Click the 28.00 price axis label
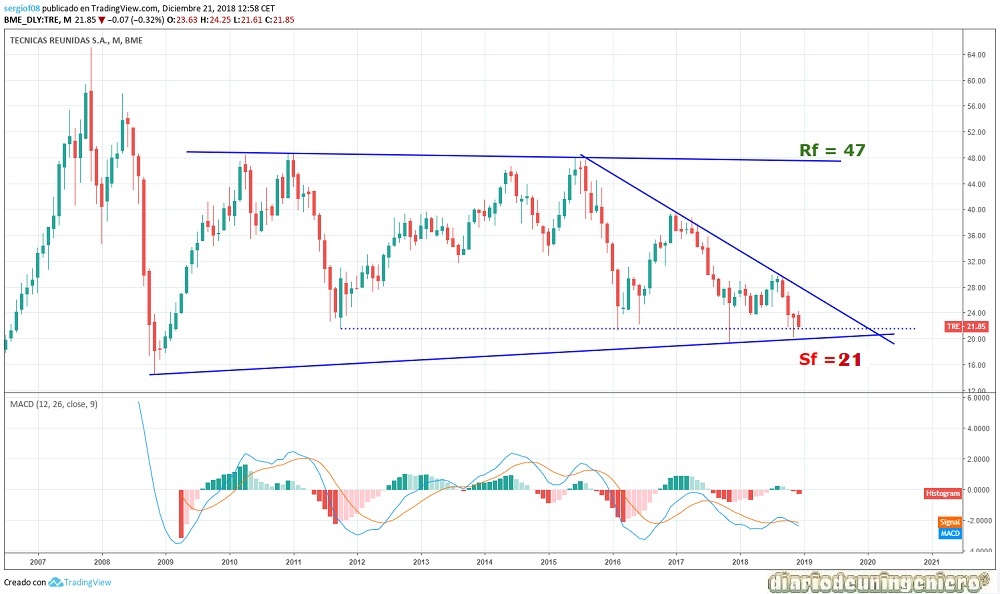Image resolution: width=1000 pixels, height=594 pixels. click(x=976, y=288)
